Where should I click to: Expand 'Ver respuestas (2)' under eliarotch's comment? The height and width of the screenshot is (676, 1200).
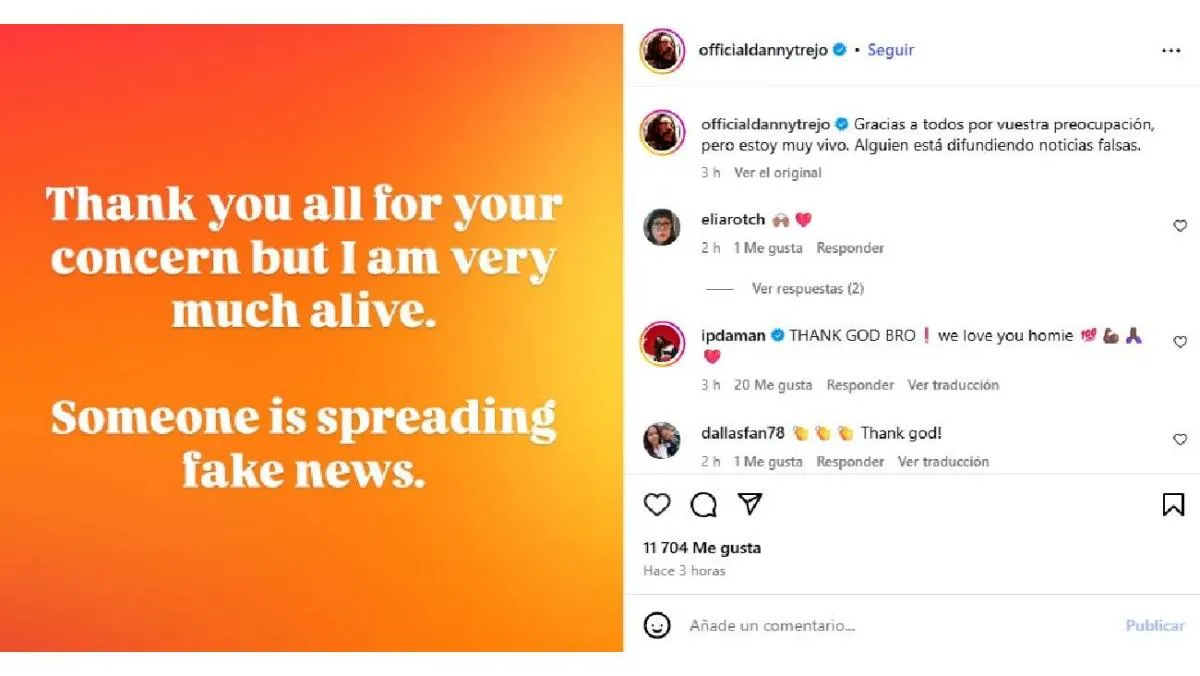(807, 288)
